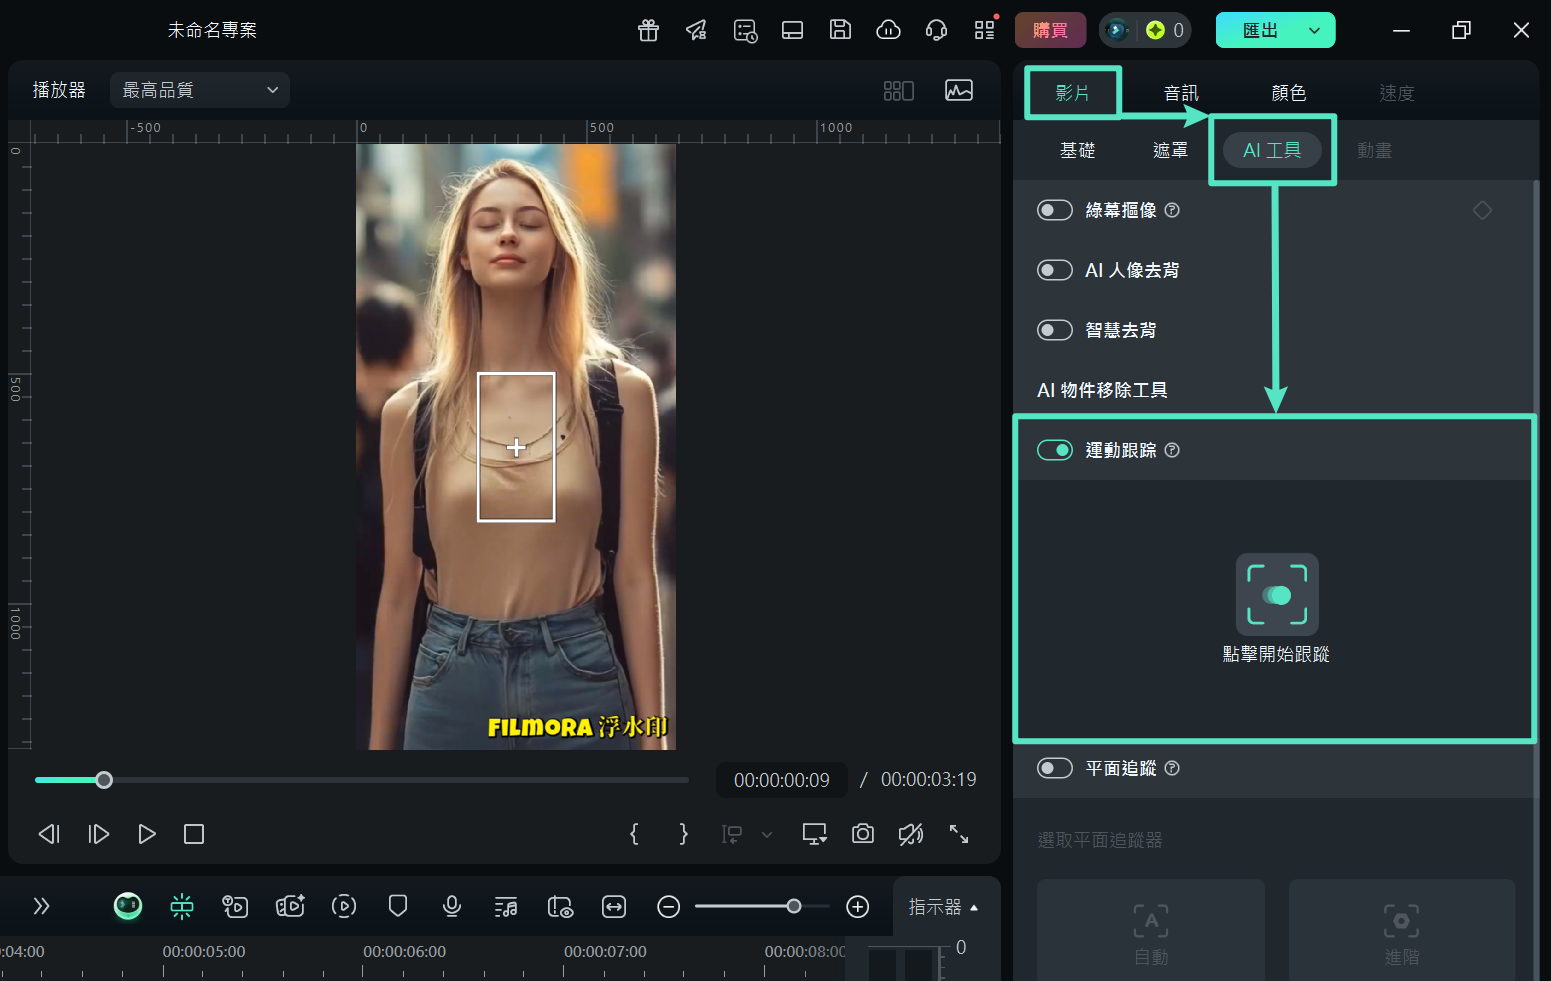Click the timeline zoom slider handle
The width and height of the screenshot is (1551, 981).
794,906
